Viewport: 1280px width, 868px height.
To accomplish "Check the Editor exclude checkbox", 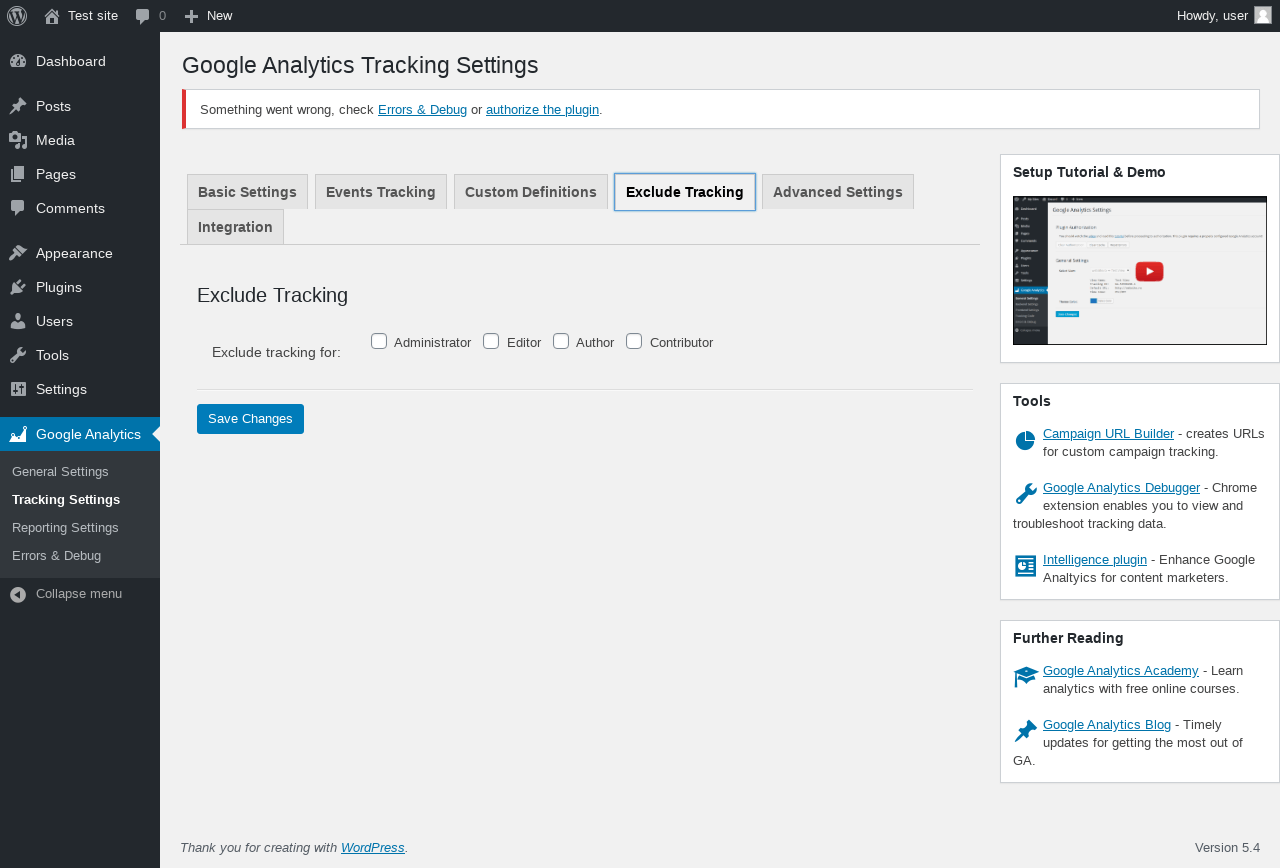I will [x=491, y=341].
